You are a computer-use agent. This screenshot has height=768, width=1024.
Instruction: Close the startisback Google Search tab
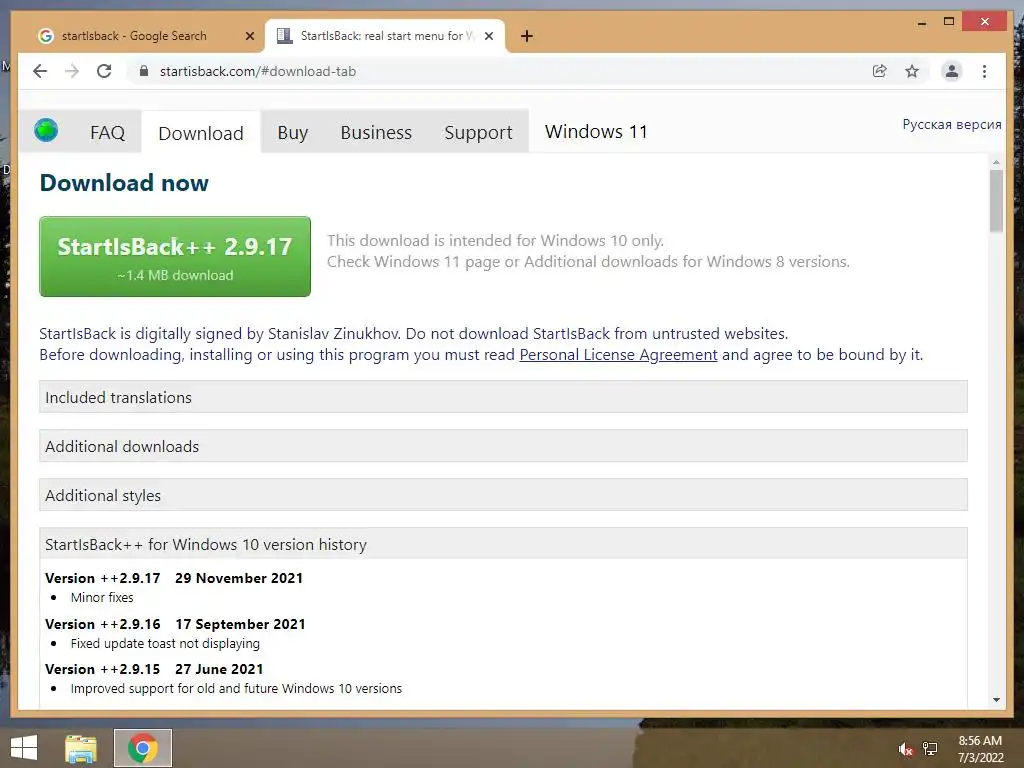click(x=249, y=36)
